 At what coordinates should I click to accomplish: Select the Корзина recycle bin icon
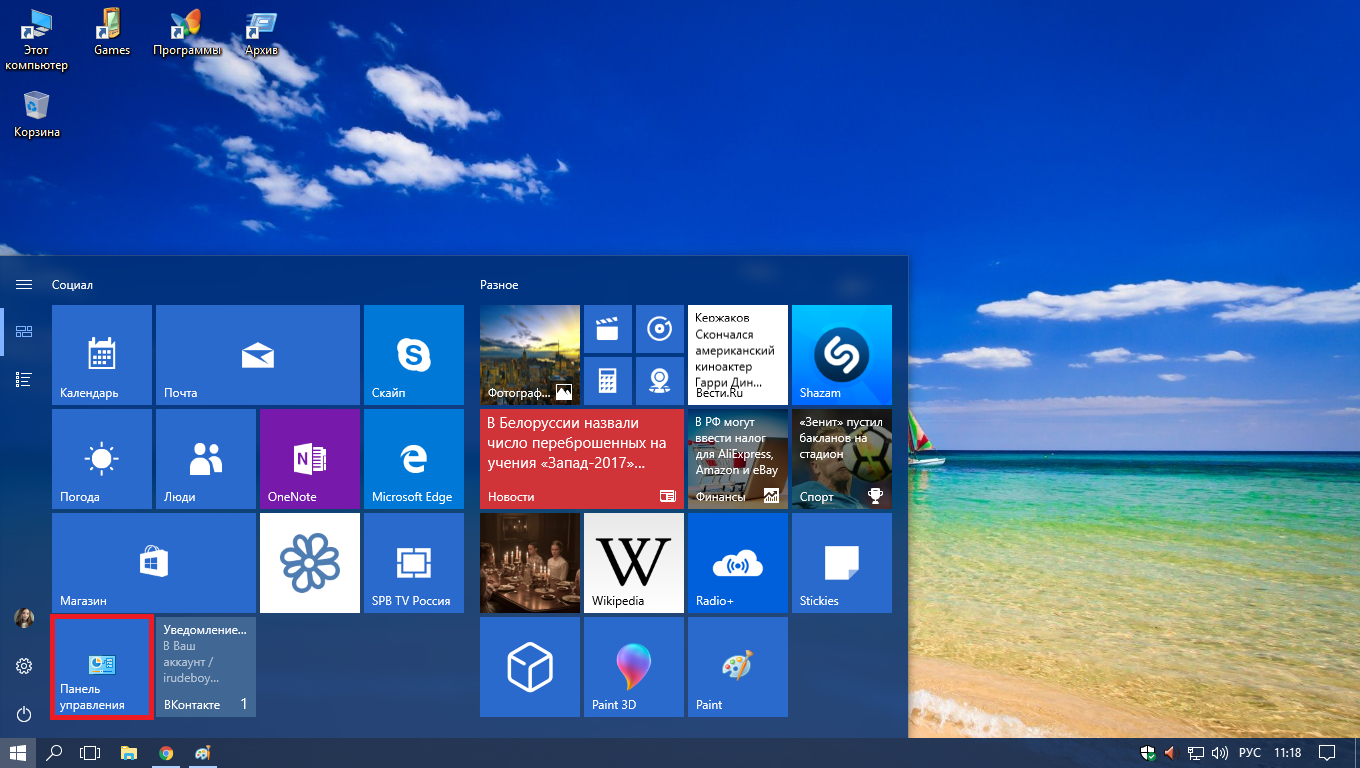click(37, 114)
